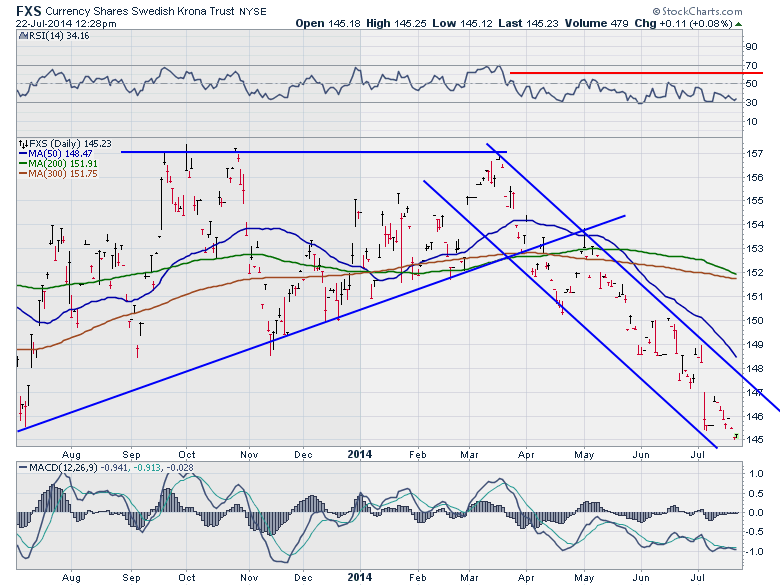
Task: Click the Sep label under the MACD panel
Action: point(131,578)
